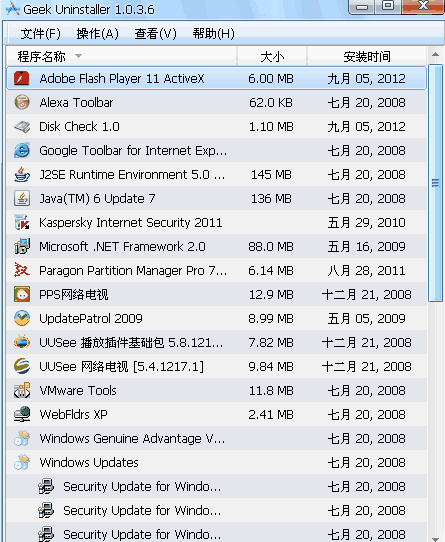Select the UUSee 播放插件基础包 5.8.121 text
The width and height of the screenshot is (445, 542).
(x=131, y=342)
